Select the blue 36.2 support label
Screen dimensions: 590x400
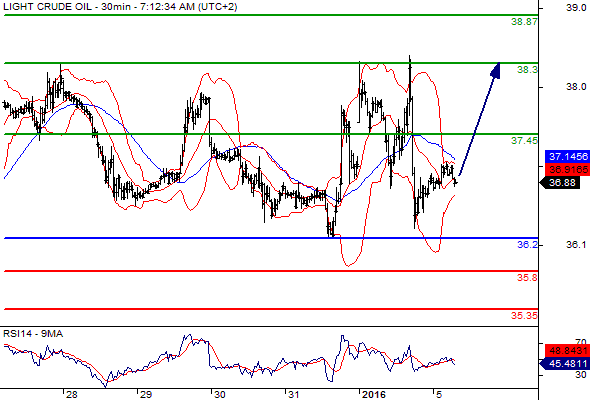tap(527, 245)
